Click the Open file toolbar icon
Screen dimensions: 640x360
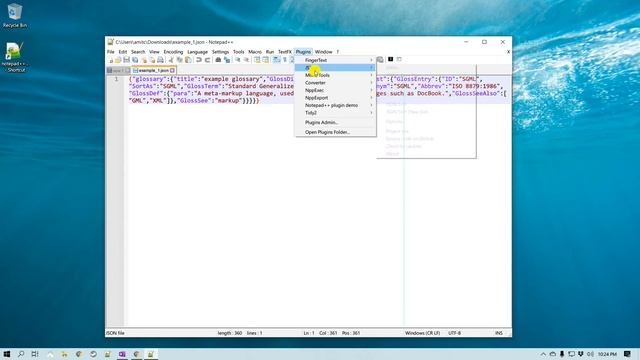tap(118, 60)
